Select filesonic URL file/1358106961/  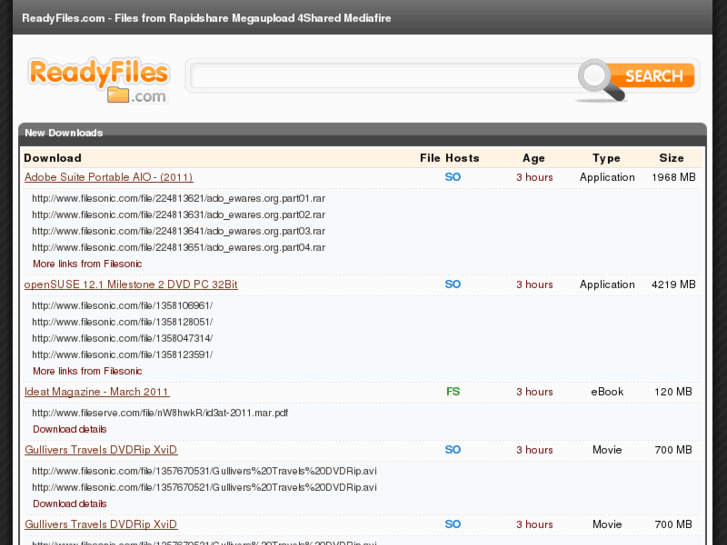(x=122, y=306)
